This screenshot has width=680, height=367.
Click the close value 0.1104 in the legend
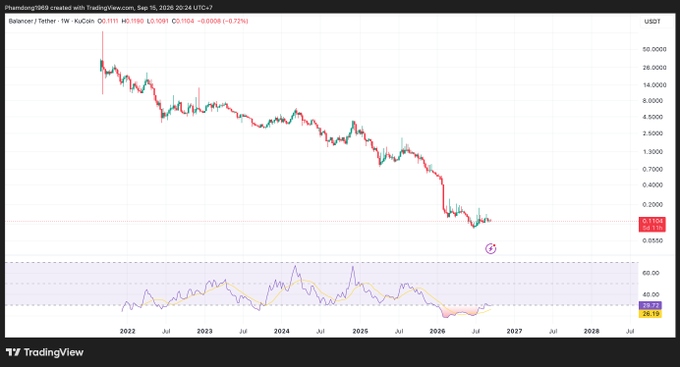click(185, 21)
